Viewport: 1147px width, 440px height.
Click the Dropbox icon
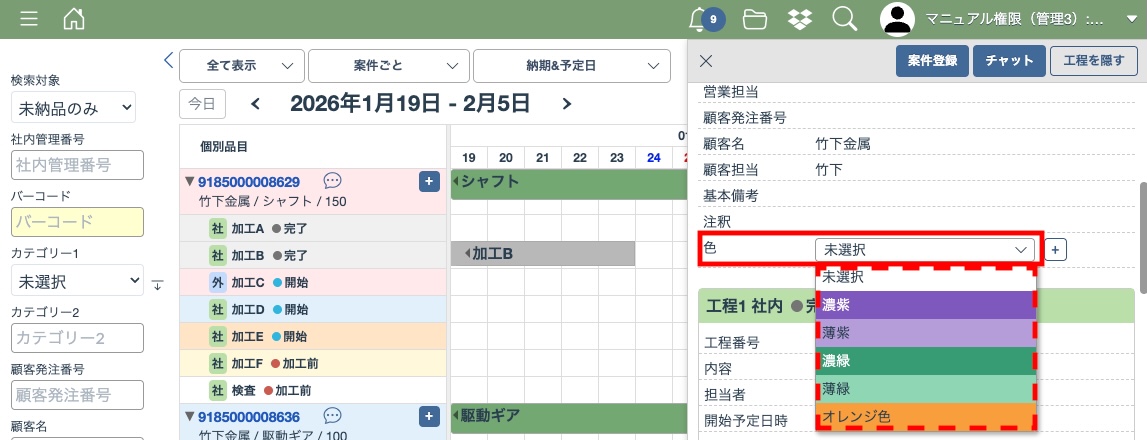pos(800,19)
